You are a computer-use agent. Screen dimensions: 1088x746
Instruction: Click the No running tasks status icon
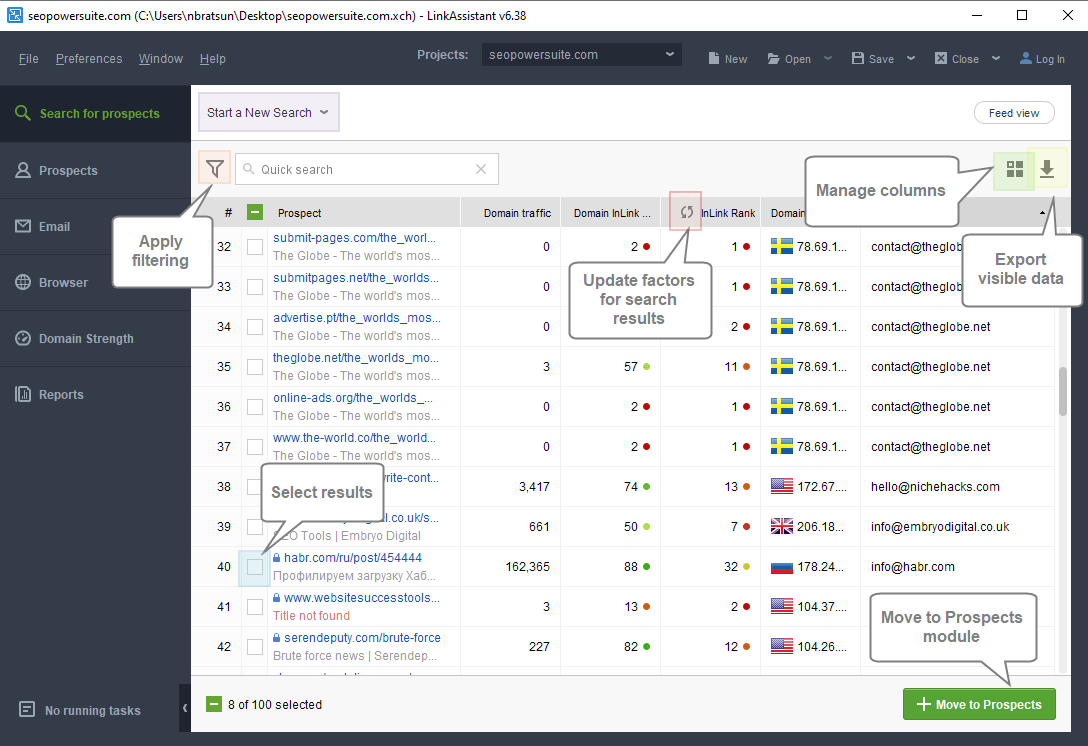[x=26, y=709]
